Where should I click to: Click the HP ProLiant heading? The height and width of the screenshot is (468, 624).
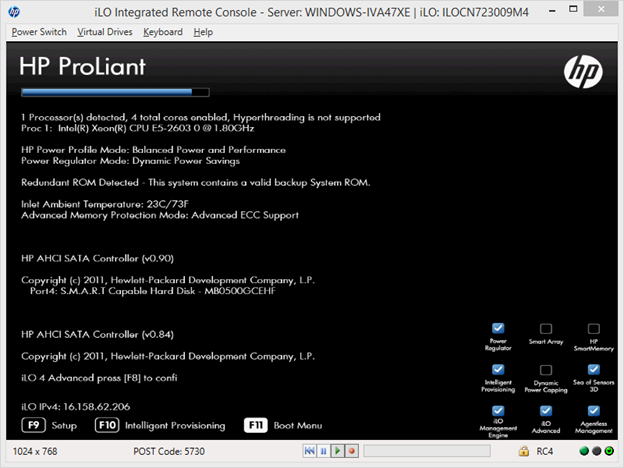pos(82,66)
